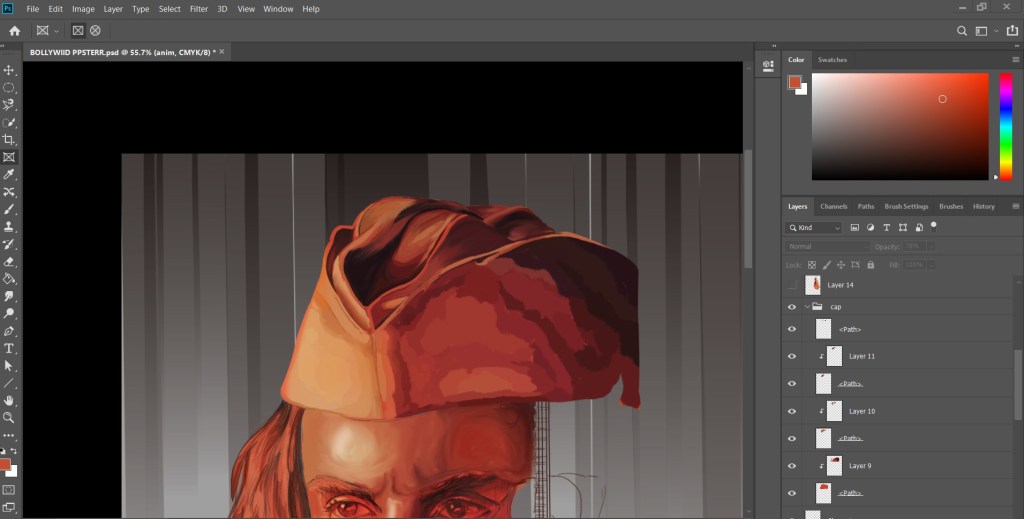Image resolution: width=1024 pixels, height=519 pixels.
Task: Hide the cap group layer
Action: coord(792,307)
